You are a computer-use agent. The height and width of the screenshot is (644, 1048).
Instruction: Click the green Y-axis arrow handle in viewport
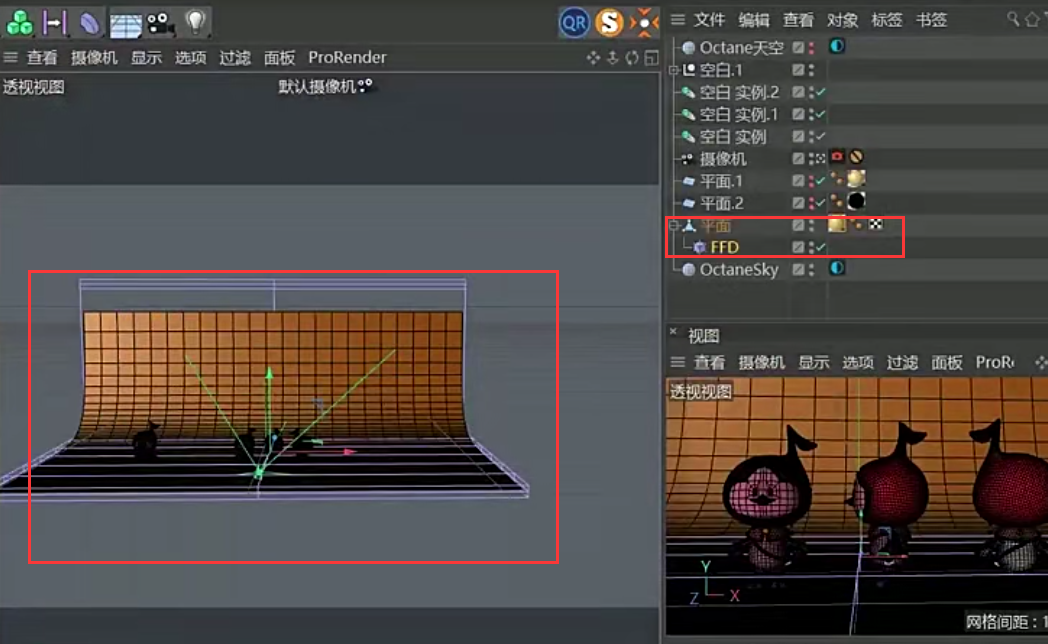269,373
